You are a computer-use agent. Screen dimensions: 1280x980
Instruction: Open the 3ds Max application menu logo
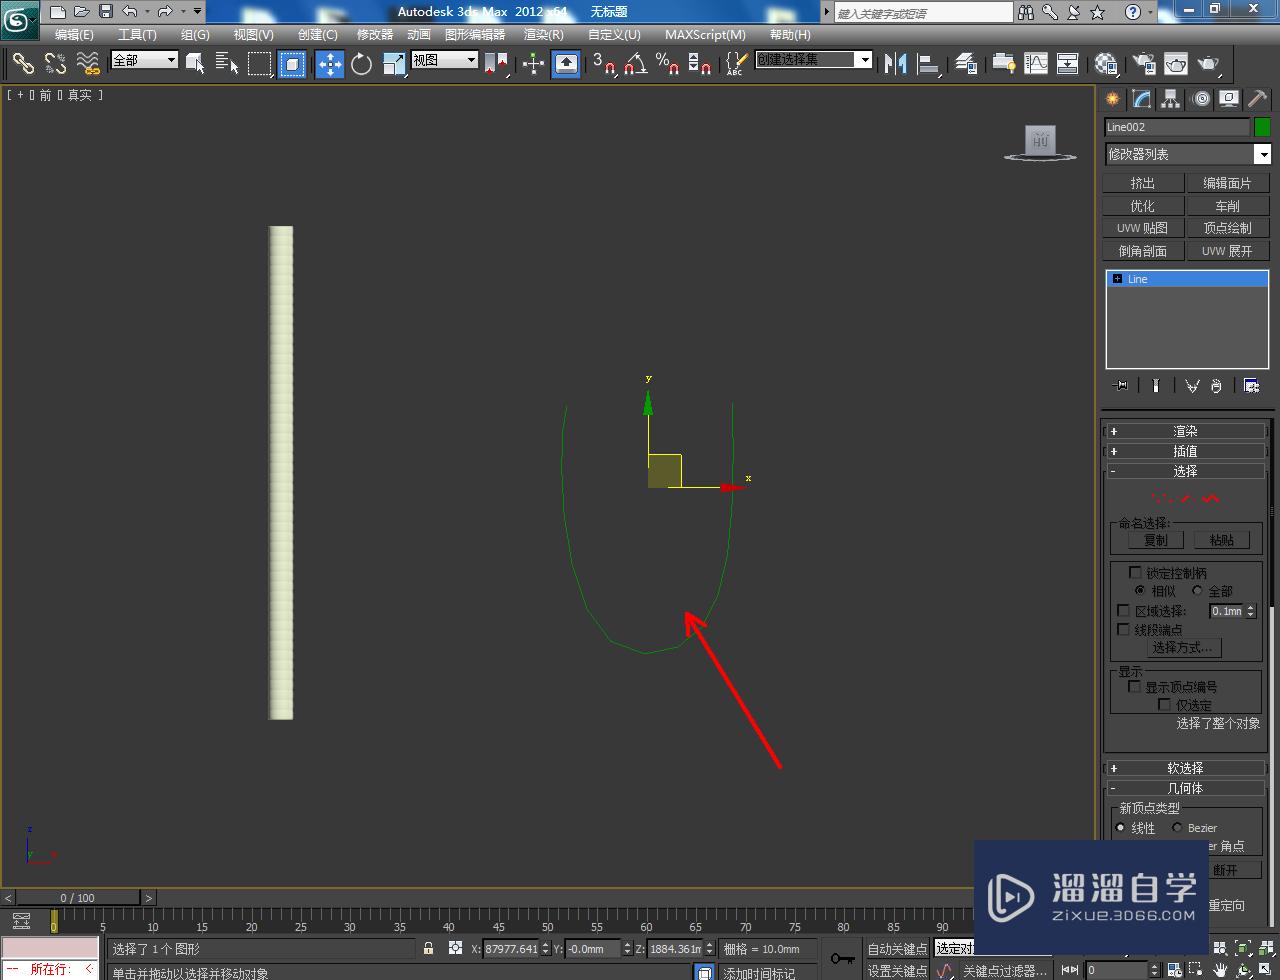[x=19, y=18]
